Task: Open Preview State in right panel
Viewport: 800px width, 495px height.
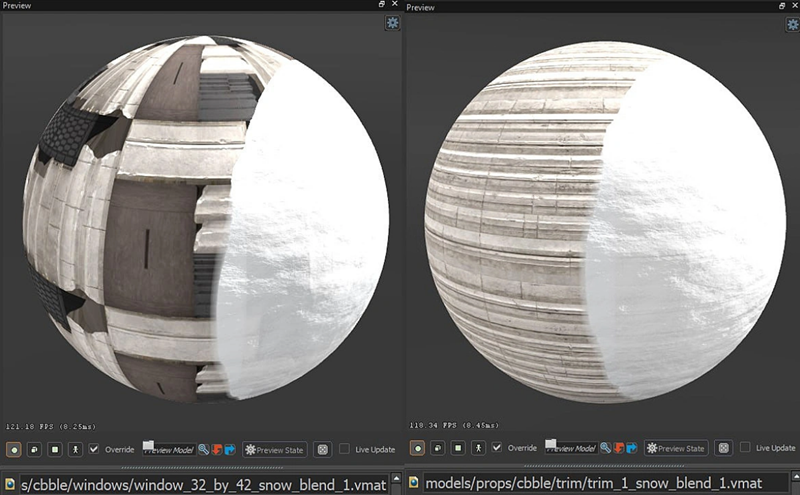Action: pyautogui.click(x=675, y=449)
